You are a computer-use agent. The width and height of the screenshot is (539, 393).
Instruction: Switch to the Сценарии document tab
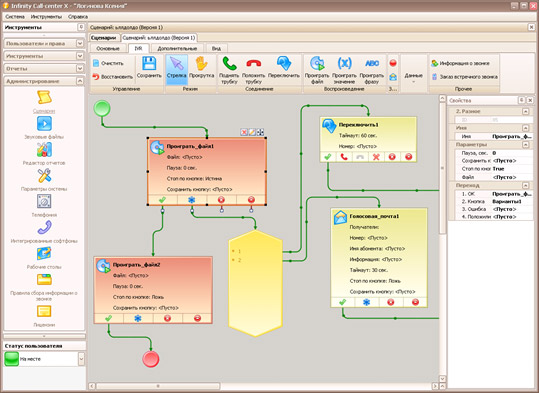point(104,37)
